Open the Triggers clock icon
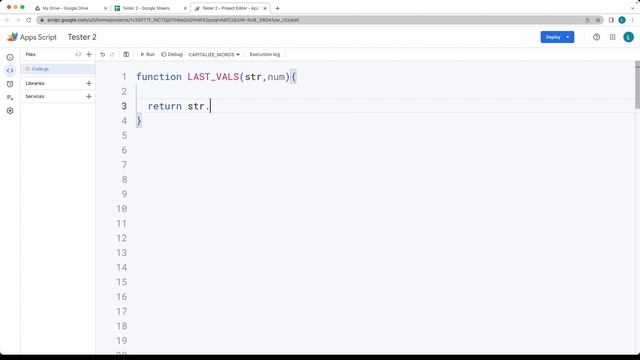 pos(10,84)
